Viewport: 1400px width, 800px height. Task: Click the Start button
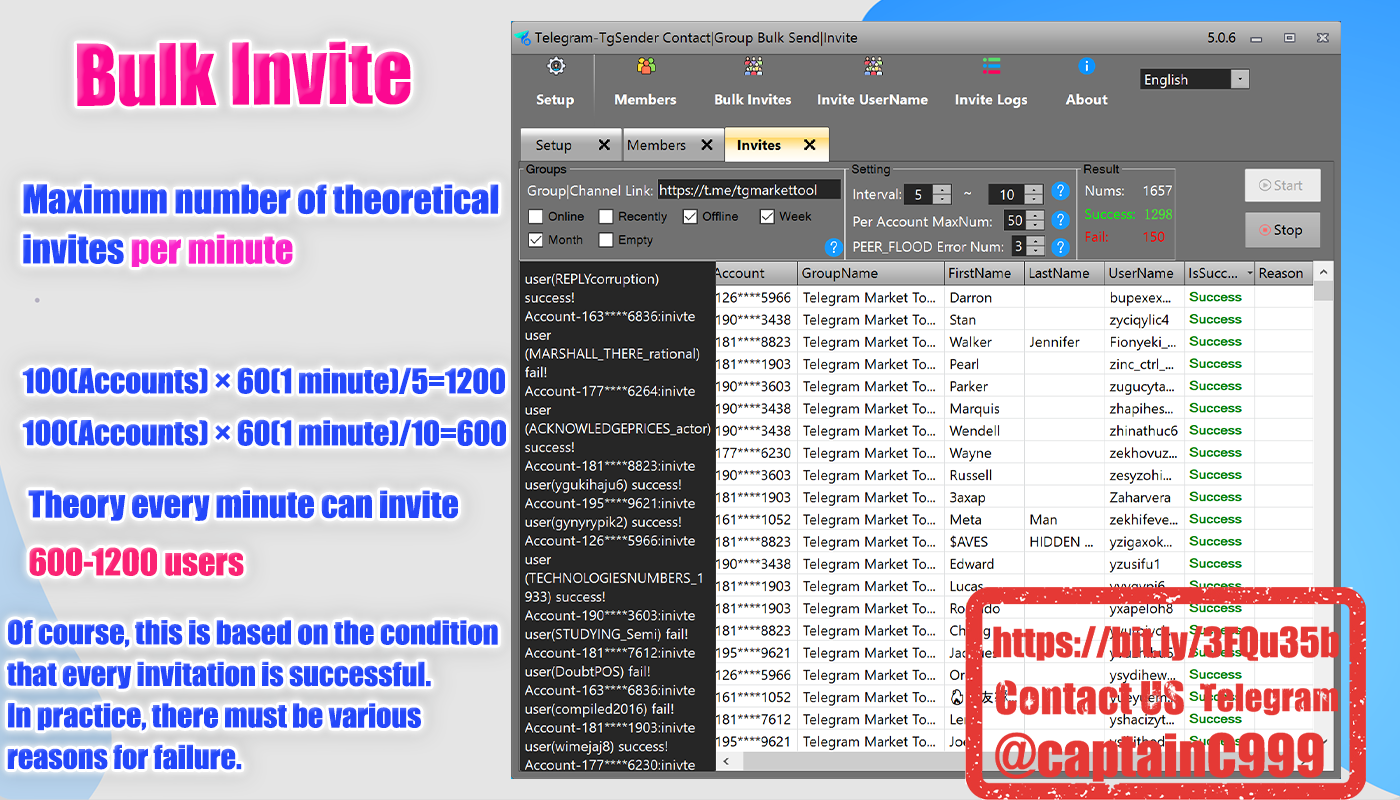(x=1282, y=185)
